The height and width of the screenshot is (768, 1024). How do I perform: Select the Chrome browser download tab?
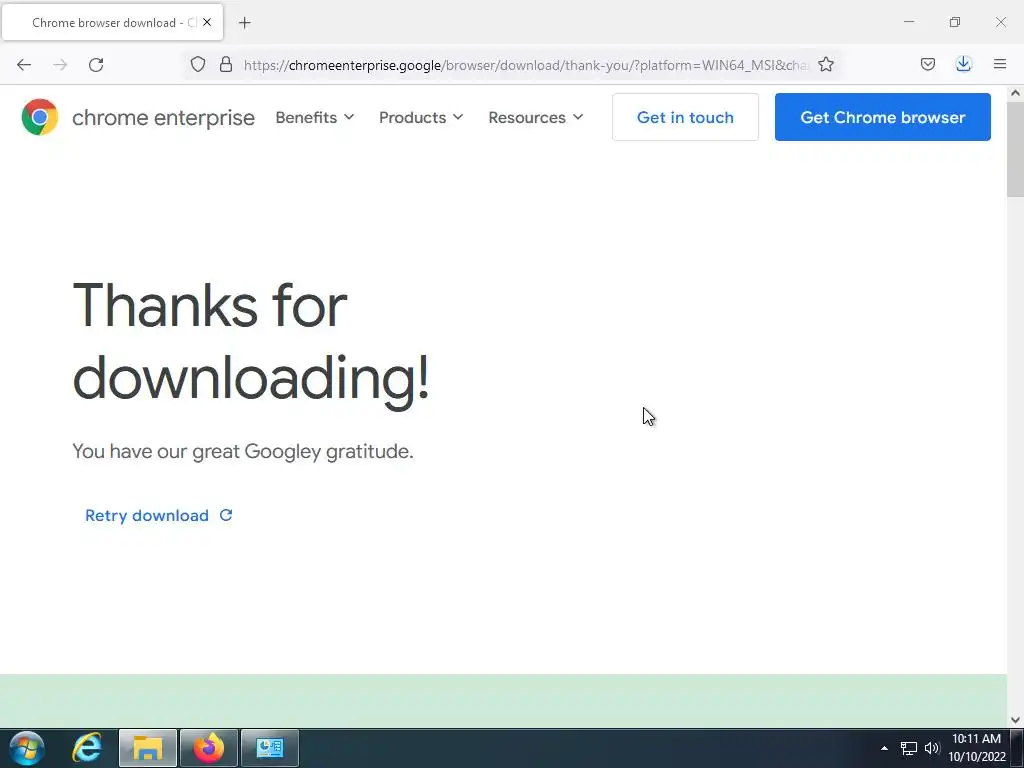(112, 22)
